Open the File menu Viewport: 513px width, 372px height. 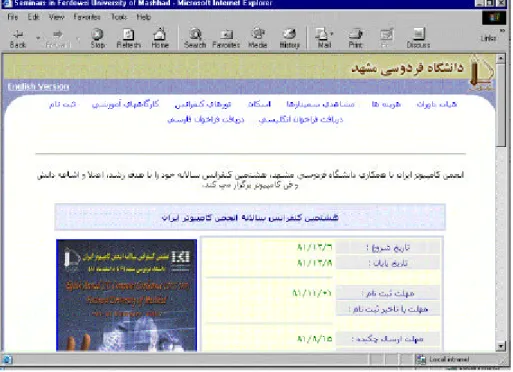pos(13,17)
